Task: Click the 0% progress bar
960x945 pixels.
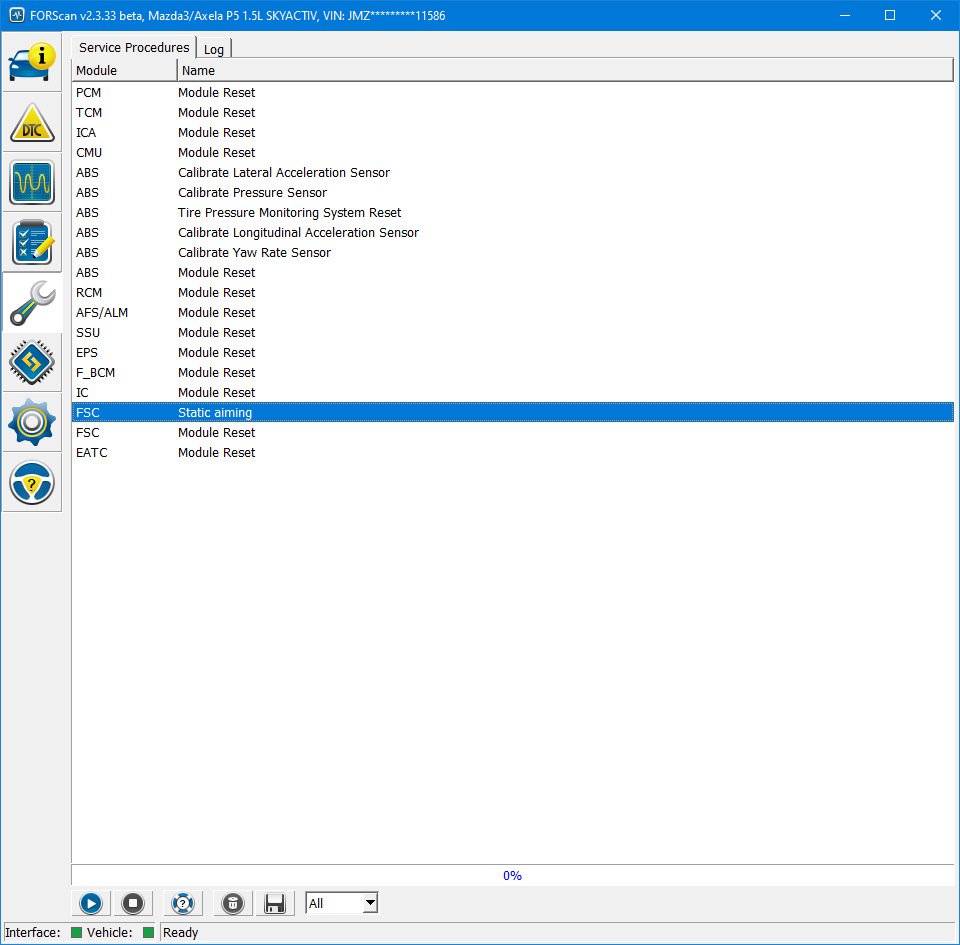Action: [512, 875]
